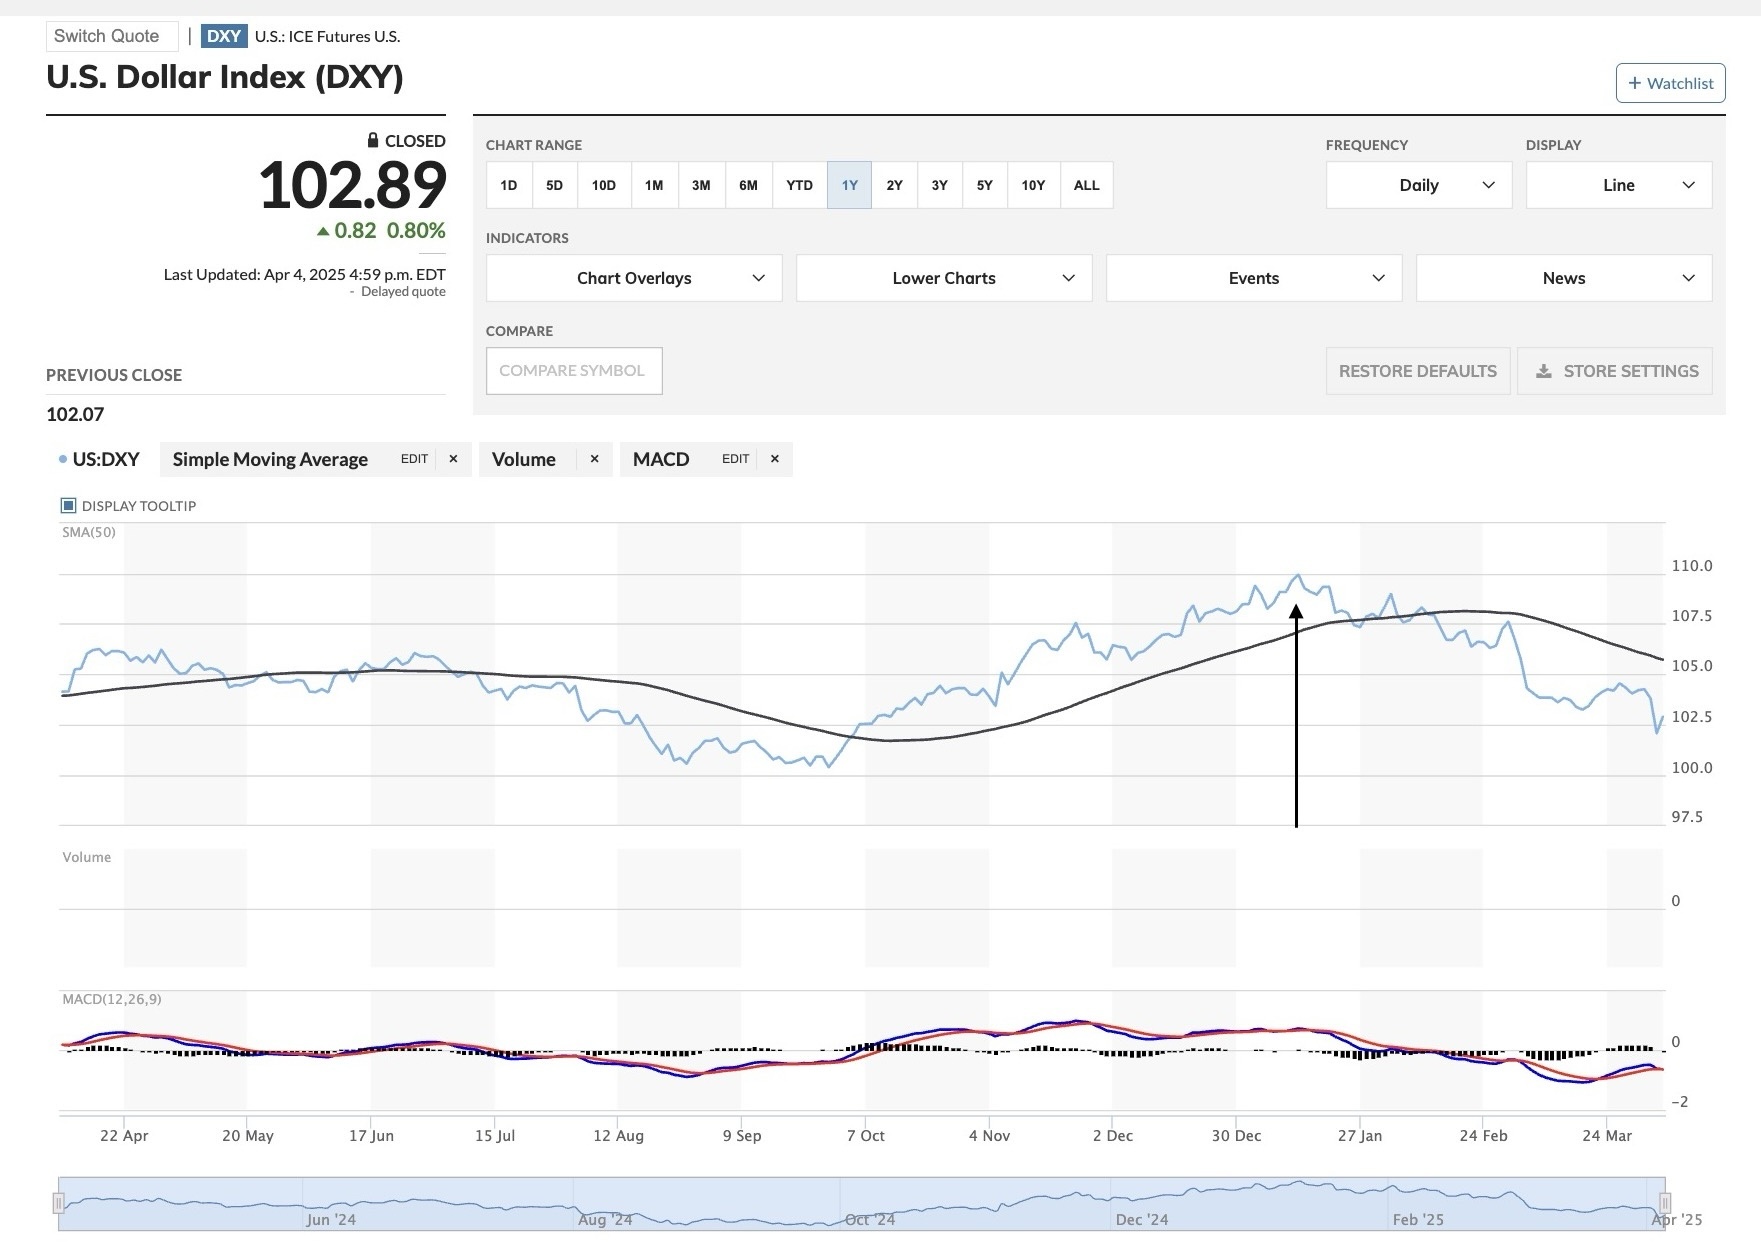1761x1259 pixels.
Task: Expand the Chart Overlays dropdown
Action: tap(634, 278)
